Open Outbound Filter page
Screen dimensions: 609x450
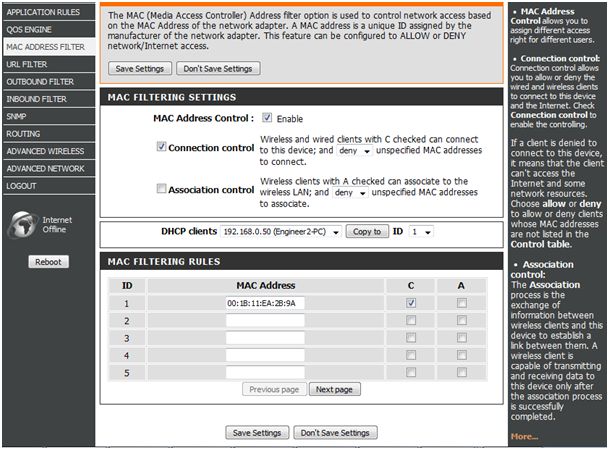point(49,82)
